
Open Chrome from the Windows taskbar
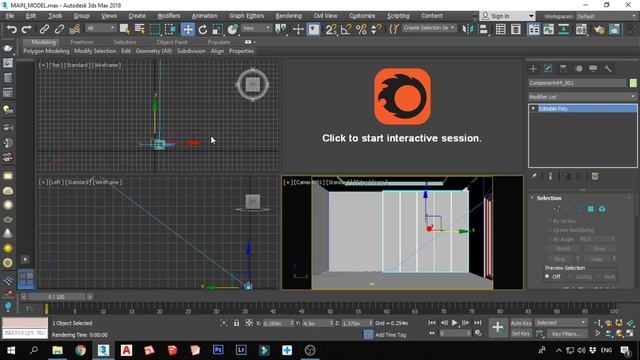(80, 350)
